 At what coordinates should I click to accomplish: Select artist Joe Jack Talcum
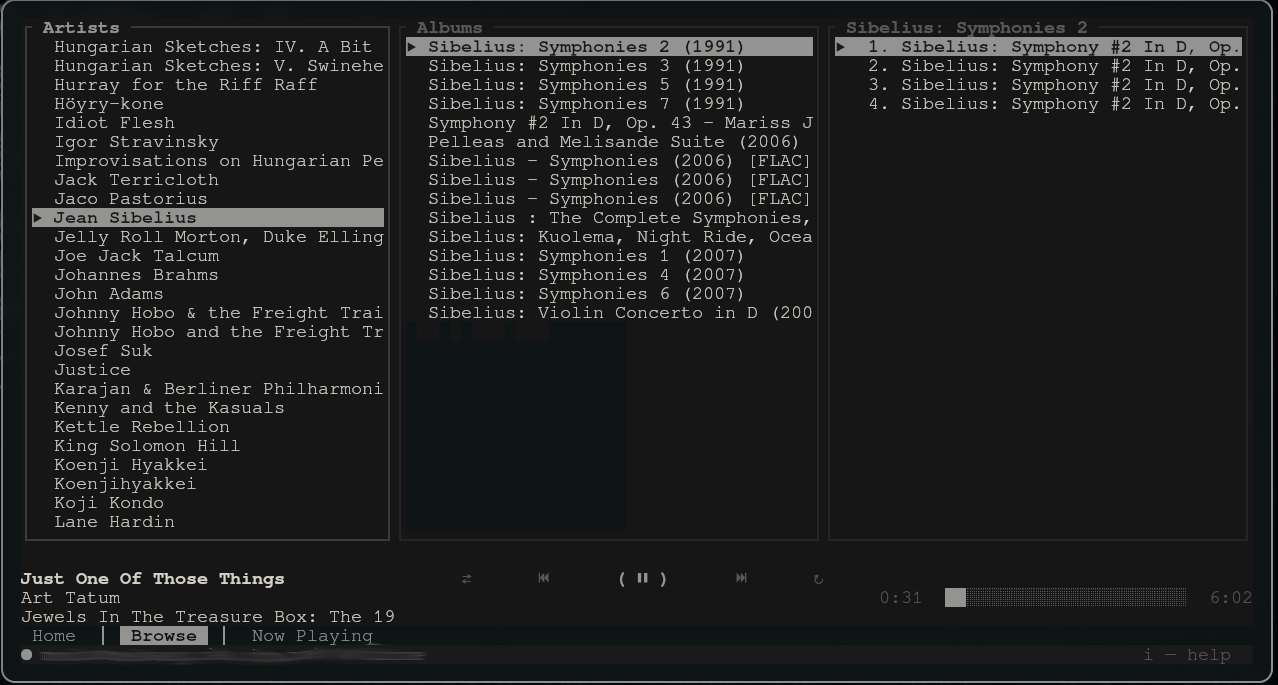pyautogui.click(x=136, y=256)
